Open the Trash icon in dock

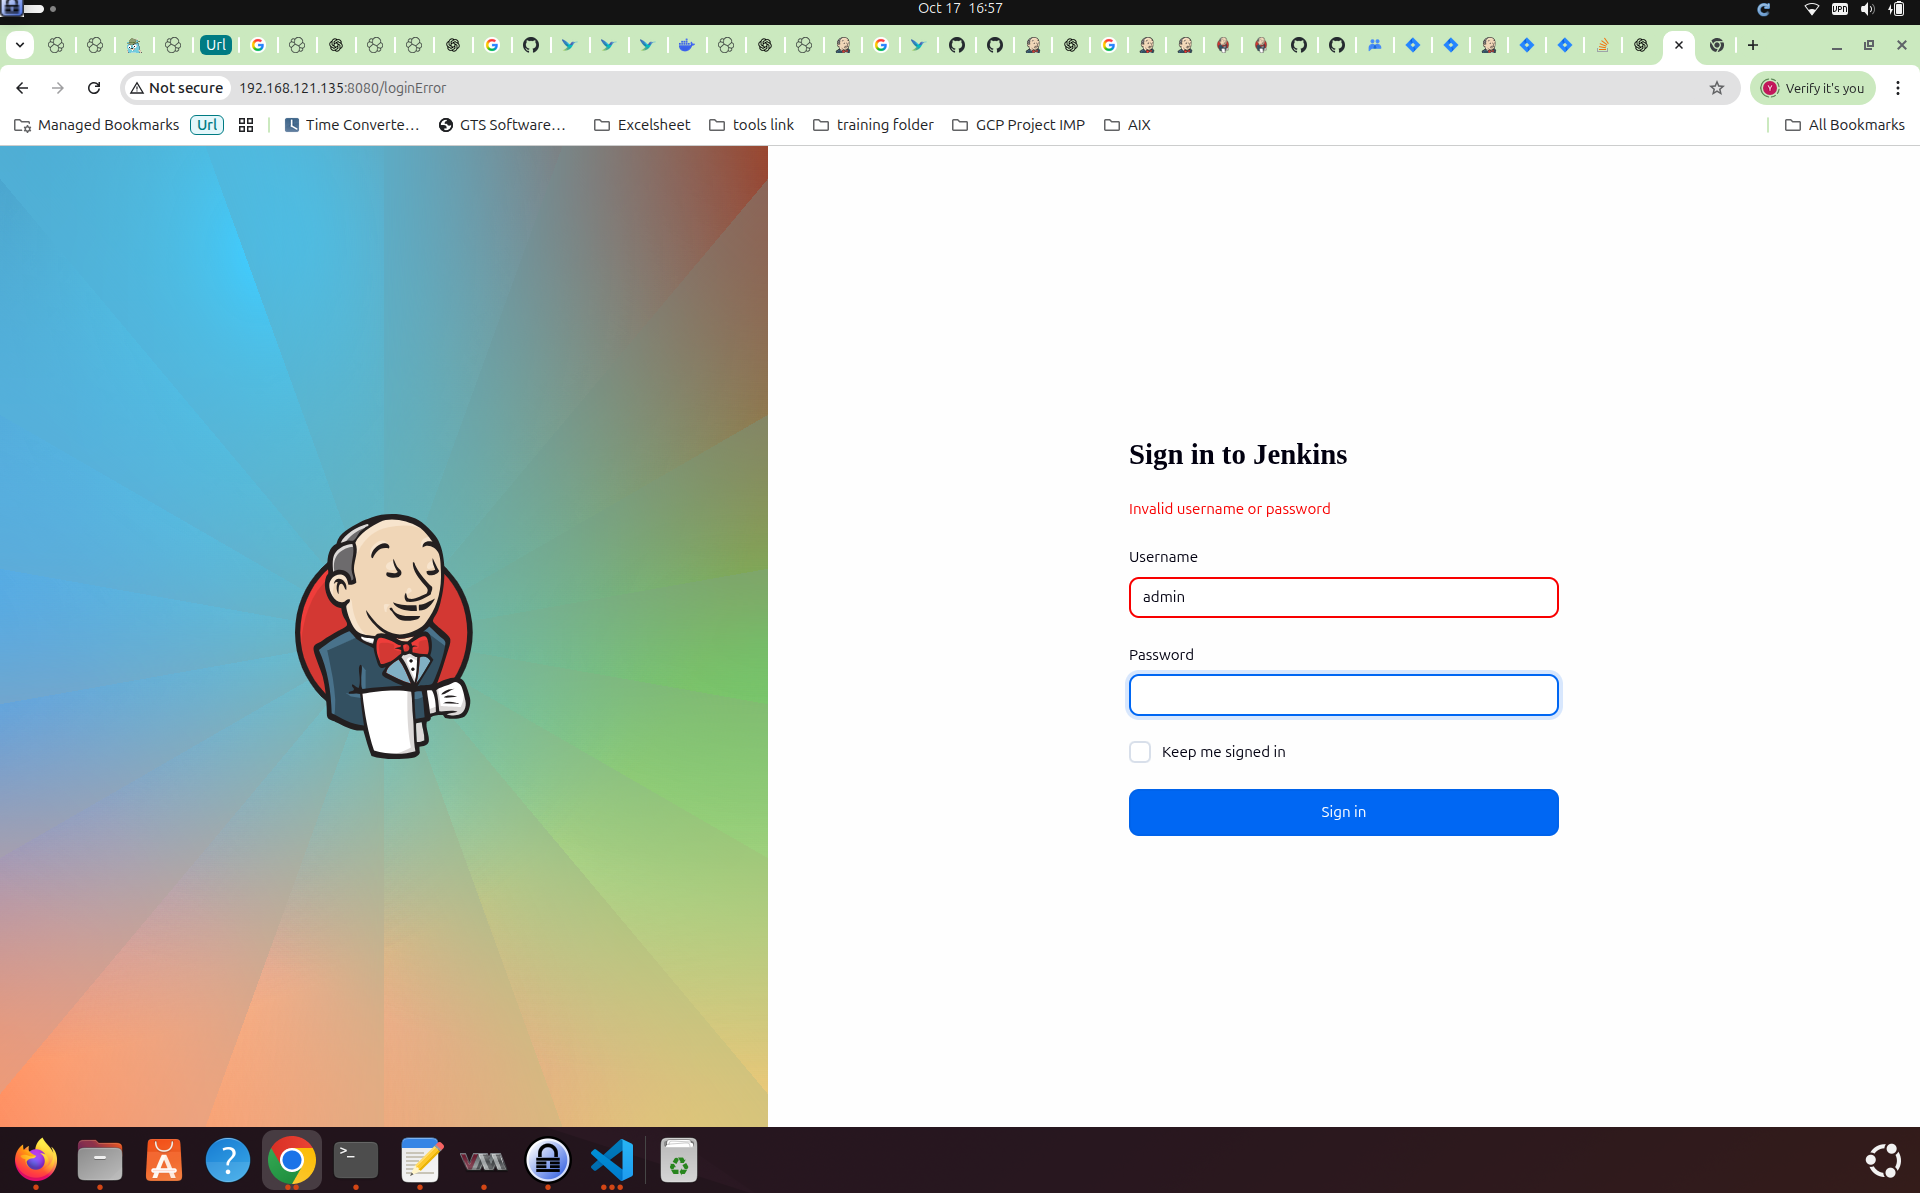click(678, 1160)
